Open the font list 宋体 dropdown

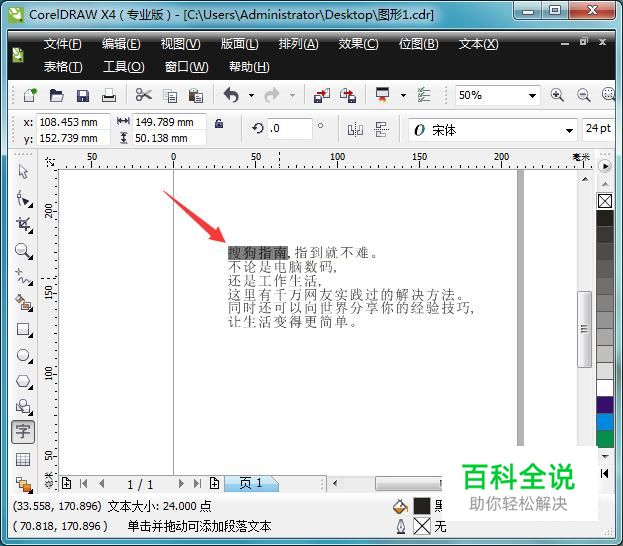tap(569, 130)
